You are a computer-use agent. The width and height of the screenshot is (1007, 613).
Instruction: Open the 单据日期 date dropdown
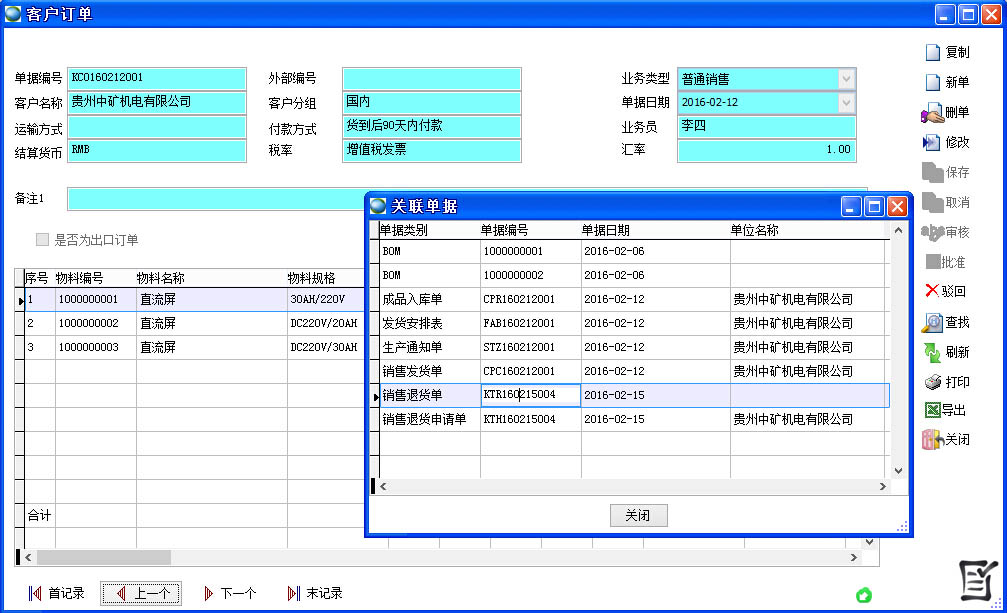point(846,102)
